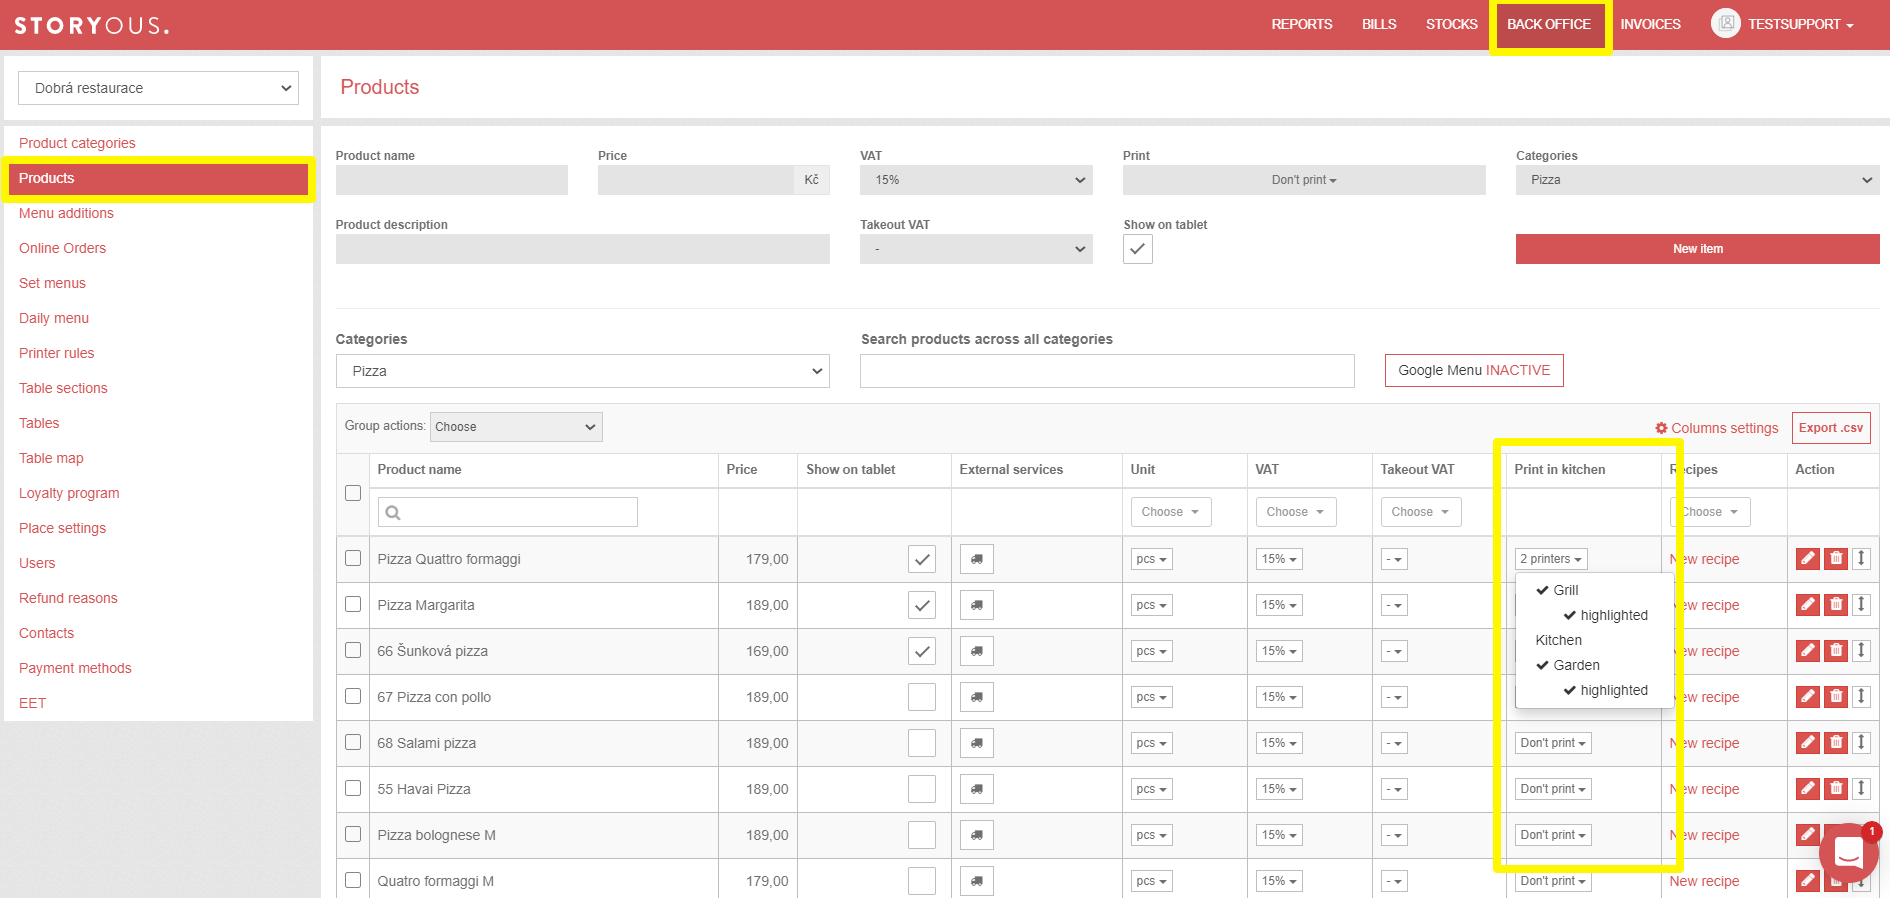The width and height of the screenshot is (1890, 898).
Task: Delete 68 Salami pizza with trash icon
Action: [1836, 742]
